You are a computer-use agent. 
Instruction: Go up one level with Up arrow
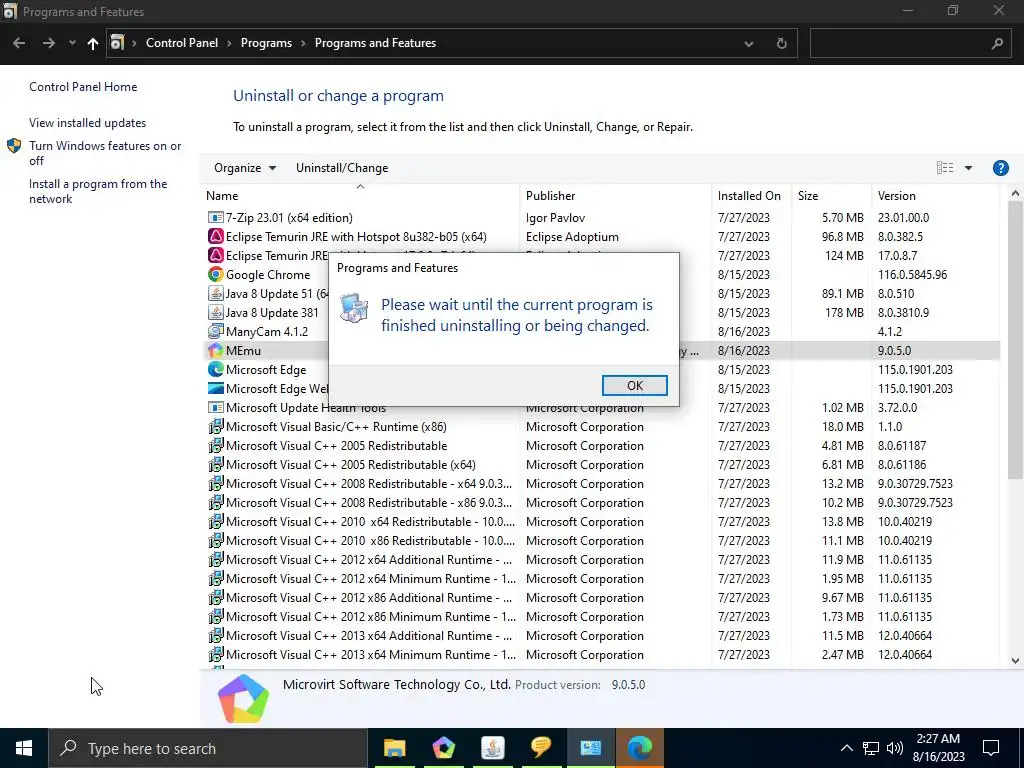coord(93,43)
